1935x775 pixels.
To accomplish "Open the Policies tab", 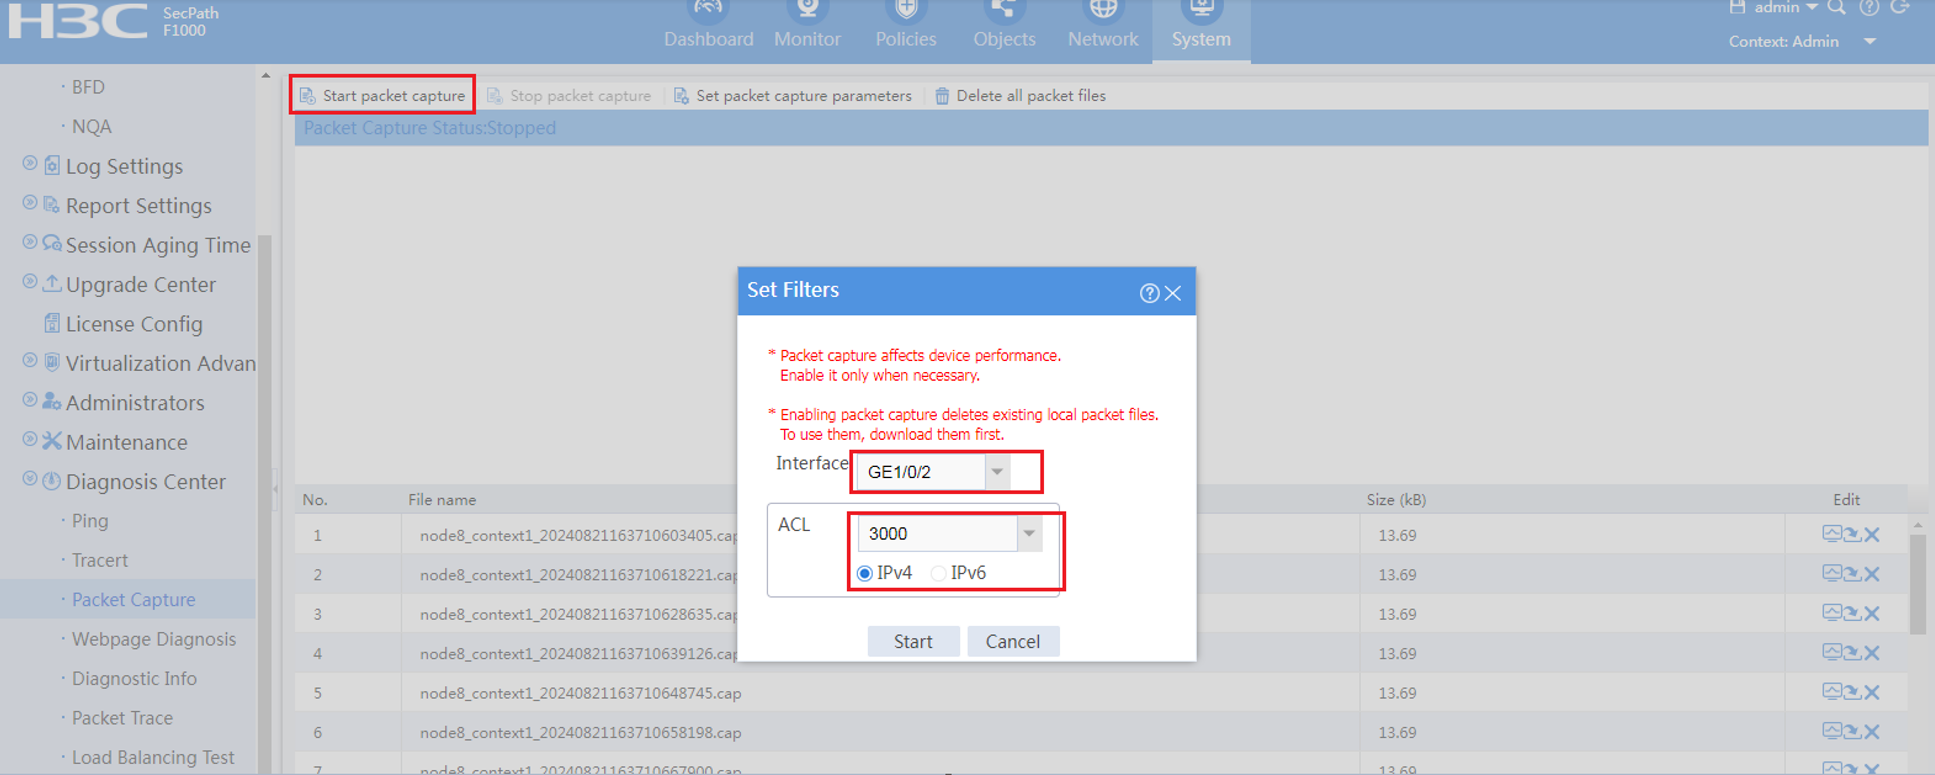I will point(905,27).
